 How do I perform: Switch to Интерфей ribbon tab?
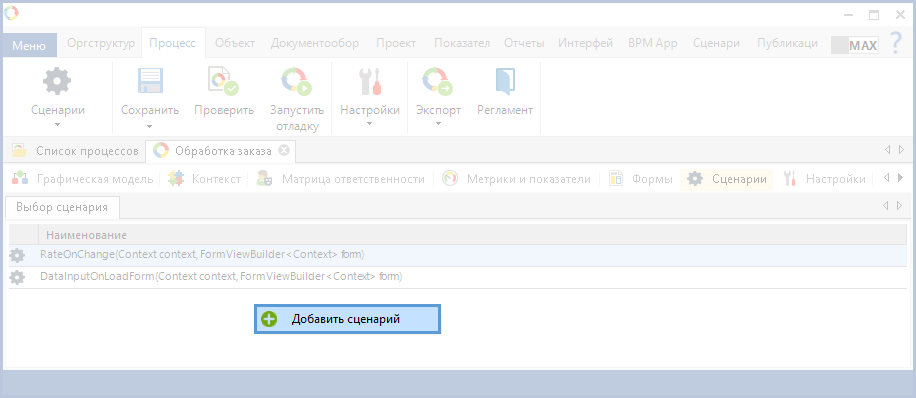coord(585,43)
